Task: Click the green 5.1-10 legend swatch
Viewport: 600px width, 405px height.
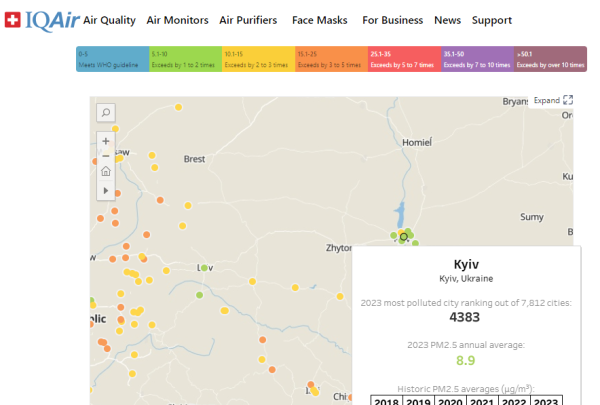Action: pos(185,60)
